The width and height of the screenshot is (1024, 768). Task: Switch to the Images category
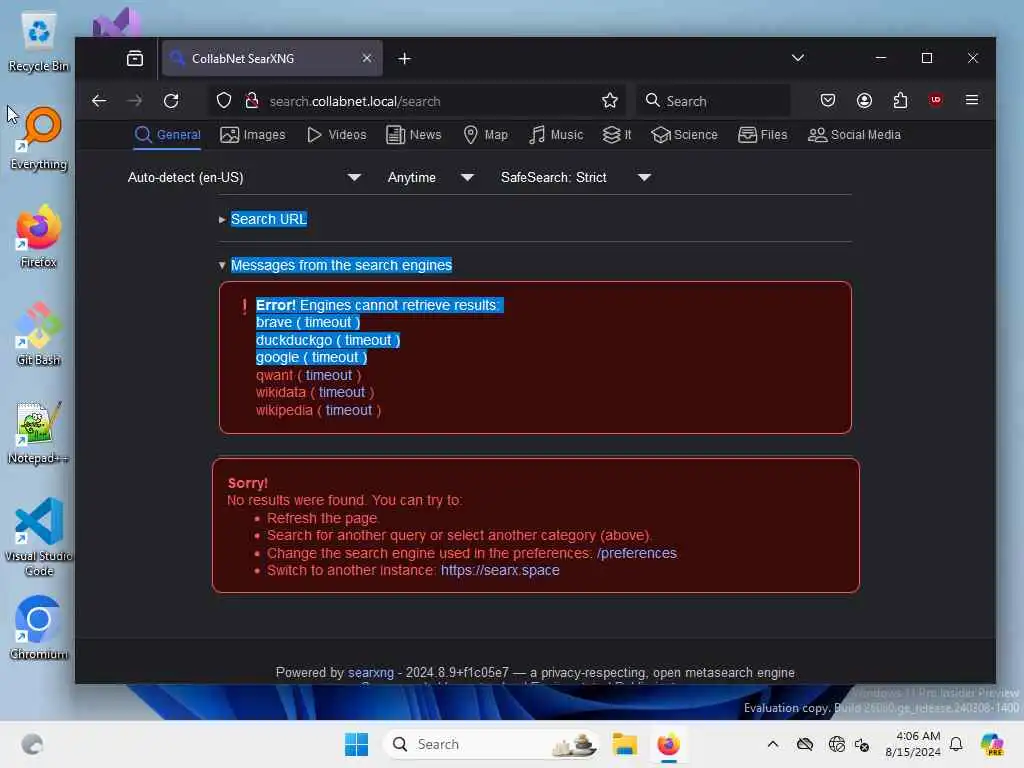pyautogui.click(x=253, y=135)
